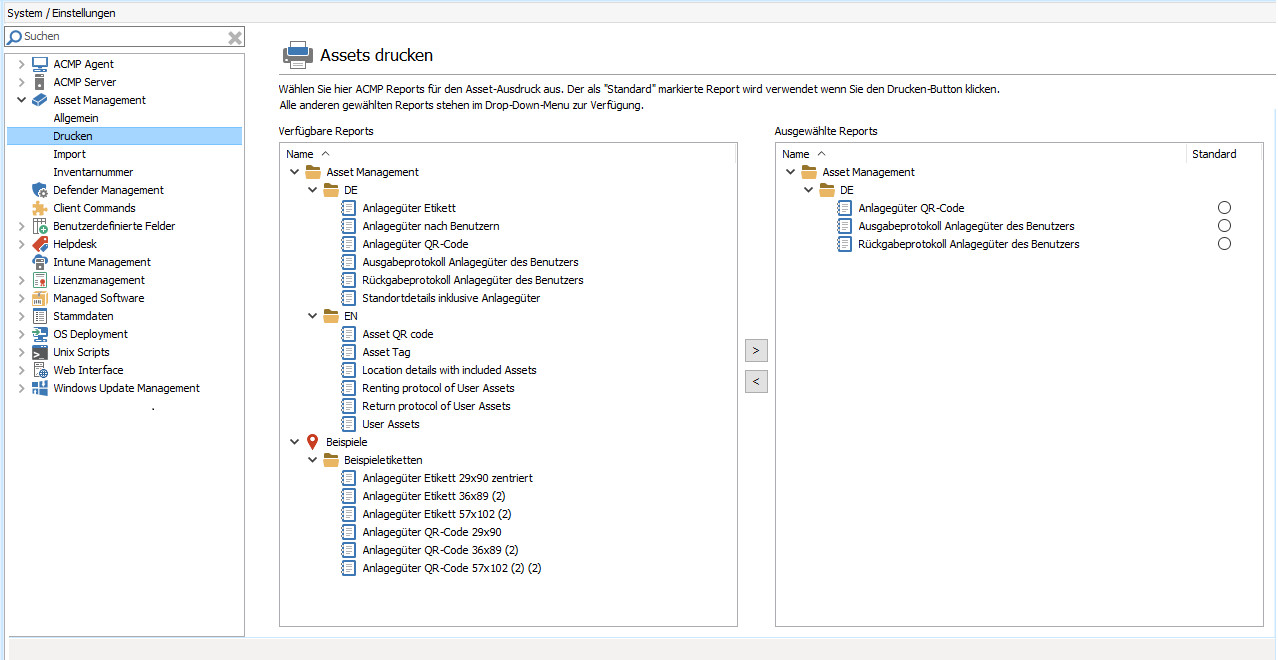The image size is (1278, 660).
Task: Open Lizenzmanagement via its sidebar icon
Action: tap(40, 279)
